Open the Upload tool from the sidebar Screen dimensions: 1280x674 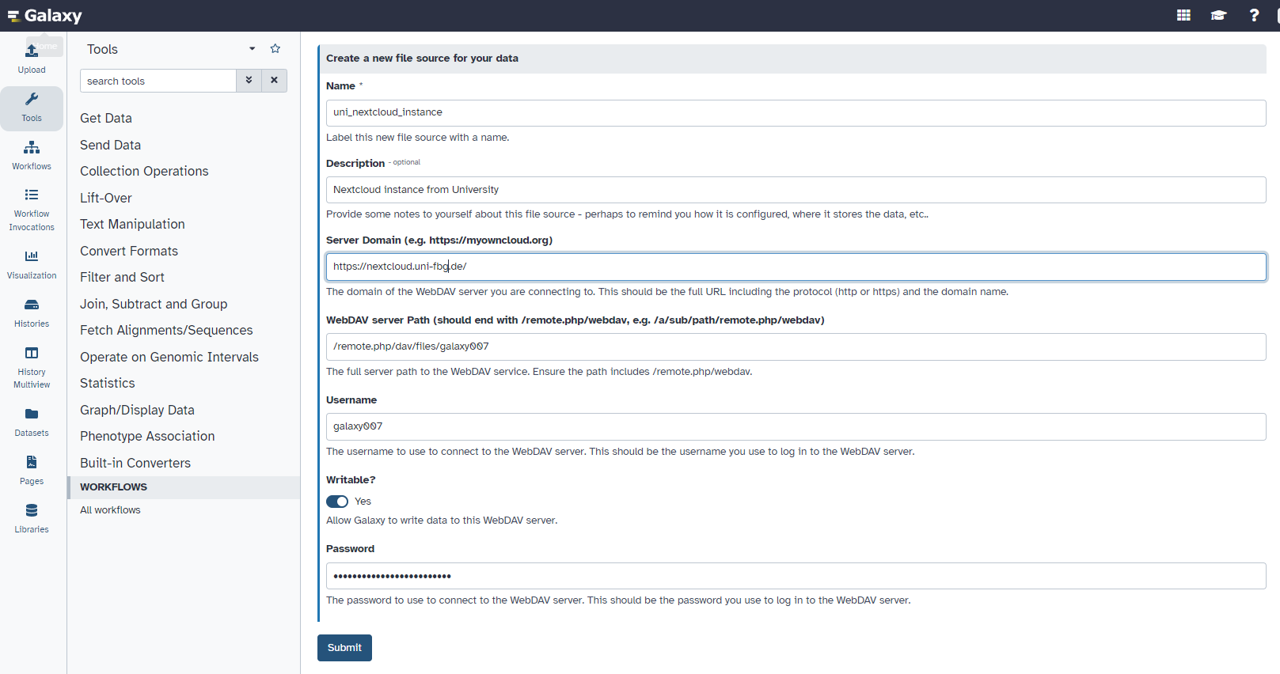click(31, 55)
